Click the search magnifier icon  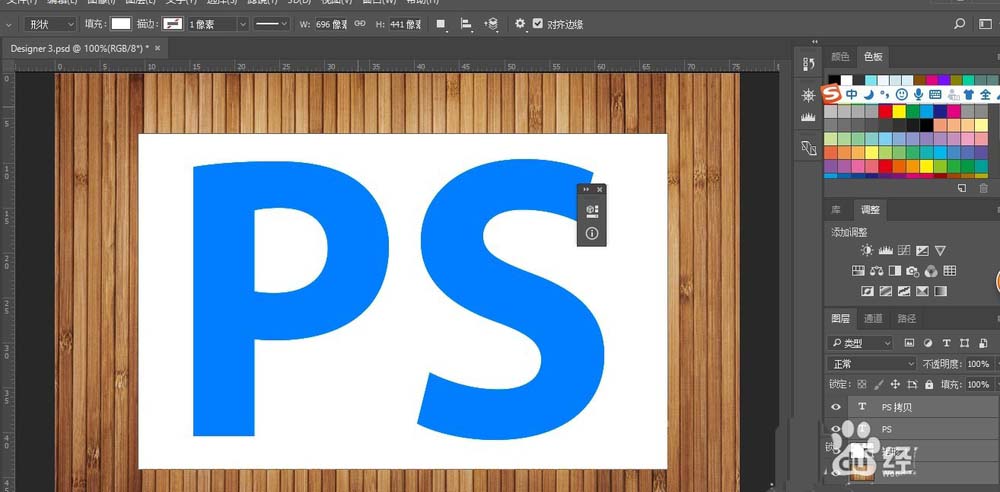pyautogui.click(x=959, y=24)
